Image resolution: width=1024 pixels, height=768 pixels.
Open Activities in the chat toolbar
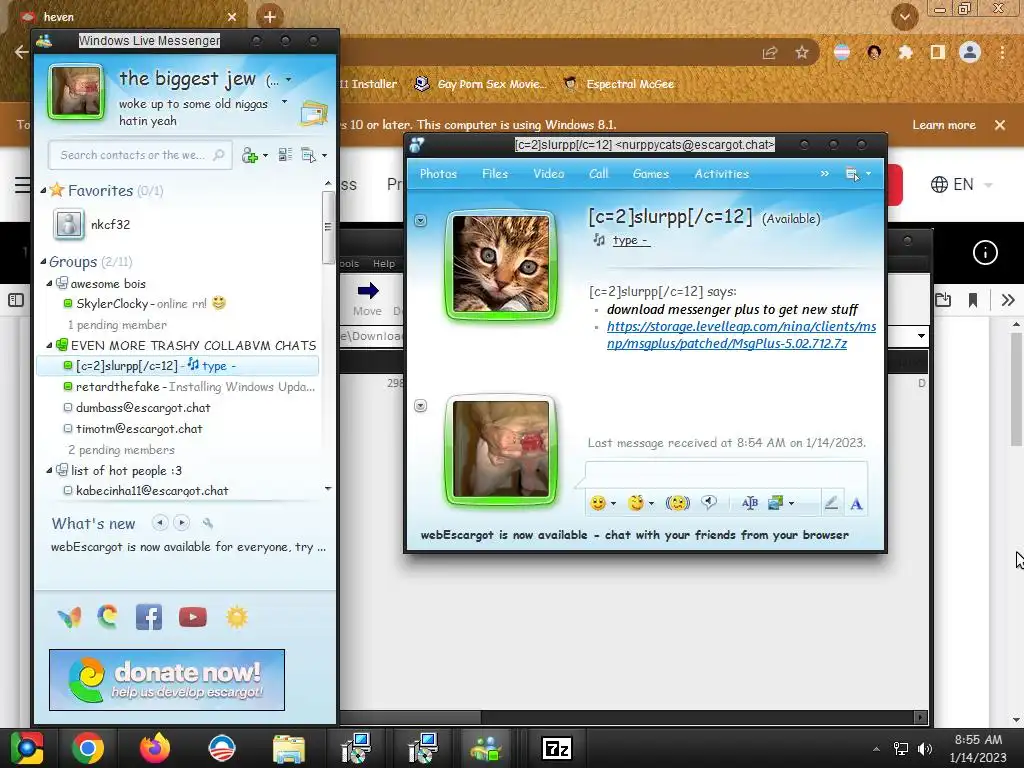coord(722,174)
